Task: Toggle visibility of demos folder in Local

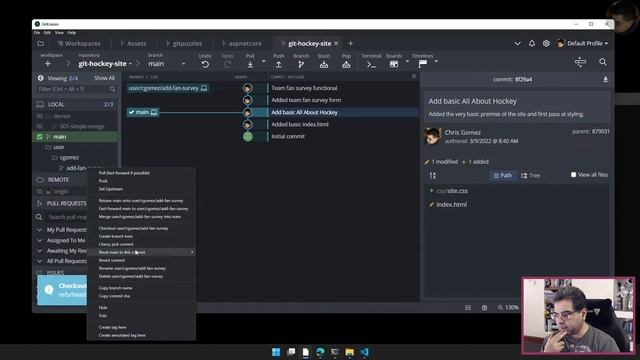Action: coord(40,116)
